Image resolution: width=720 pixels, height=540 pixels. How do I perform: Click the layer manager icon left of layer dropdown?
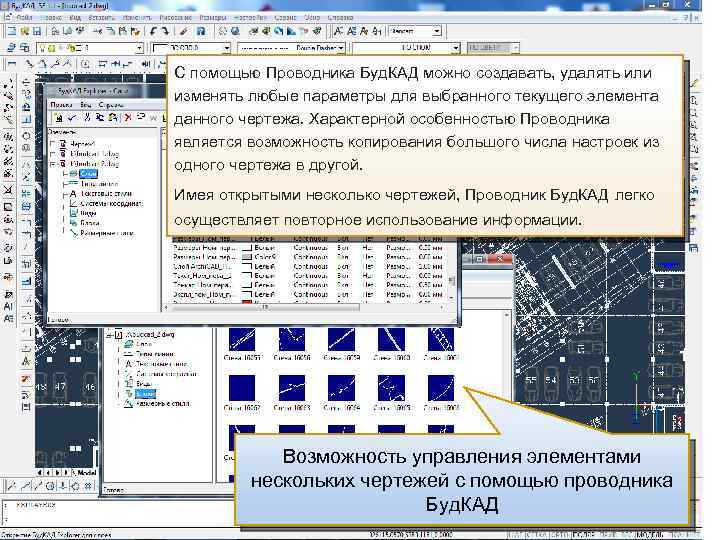tap(11, 47)
